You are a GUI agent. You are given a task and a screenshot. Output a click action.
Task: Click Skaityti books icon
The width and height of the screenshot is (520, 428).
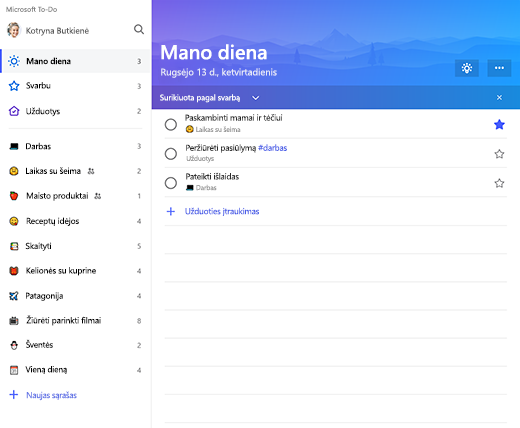[14, 246]
